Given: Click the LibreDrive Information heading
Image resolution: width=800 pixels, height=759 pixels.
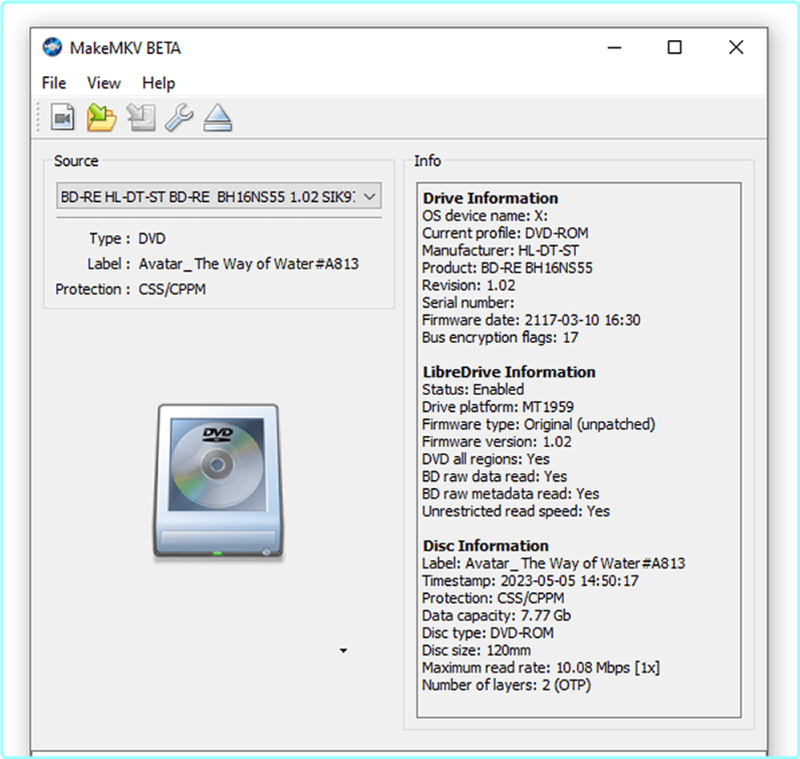Looking at the screenshot, I should click(508, 372).
